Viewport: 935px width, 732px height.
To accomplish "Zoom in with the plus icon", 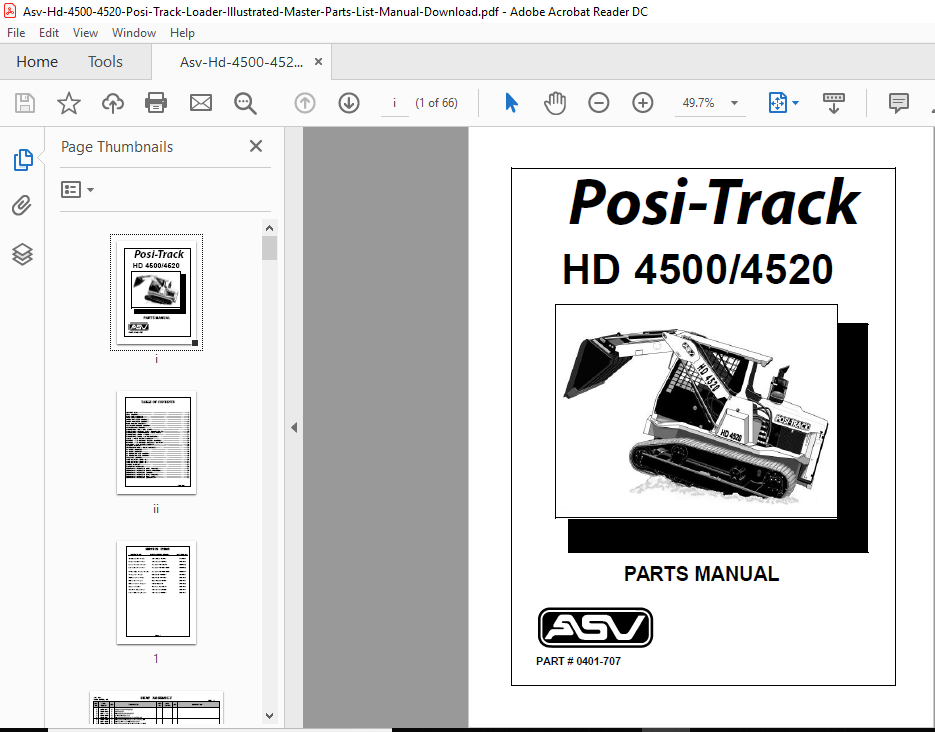I will click(643, 103).
